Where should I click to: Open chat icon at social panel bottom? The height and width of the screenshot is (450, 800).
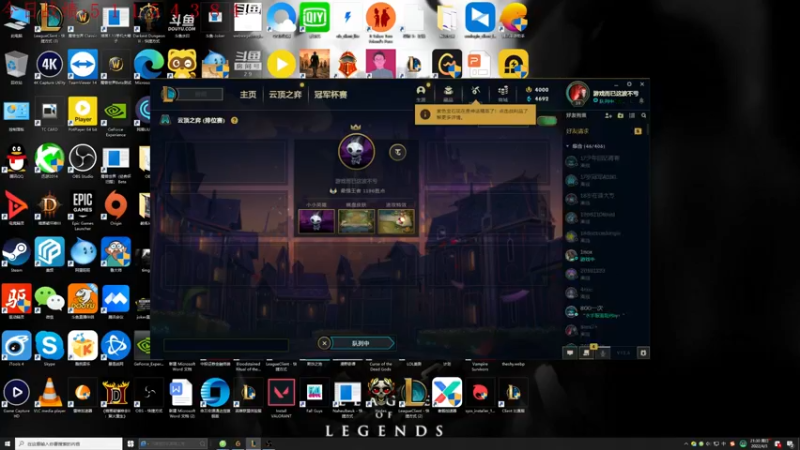click(x=570, y=353)
